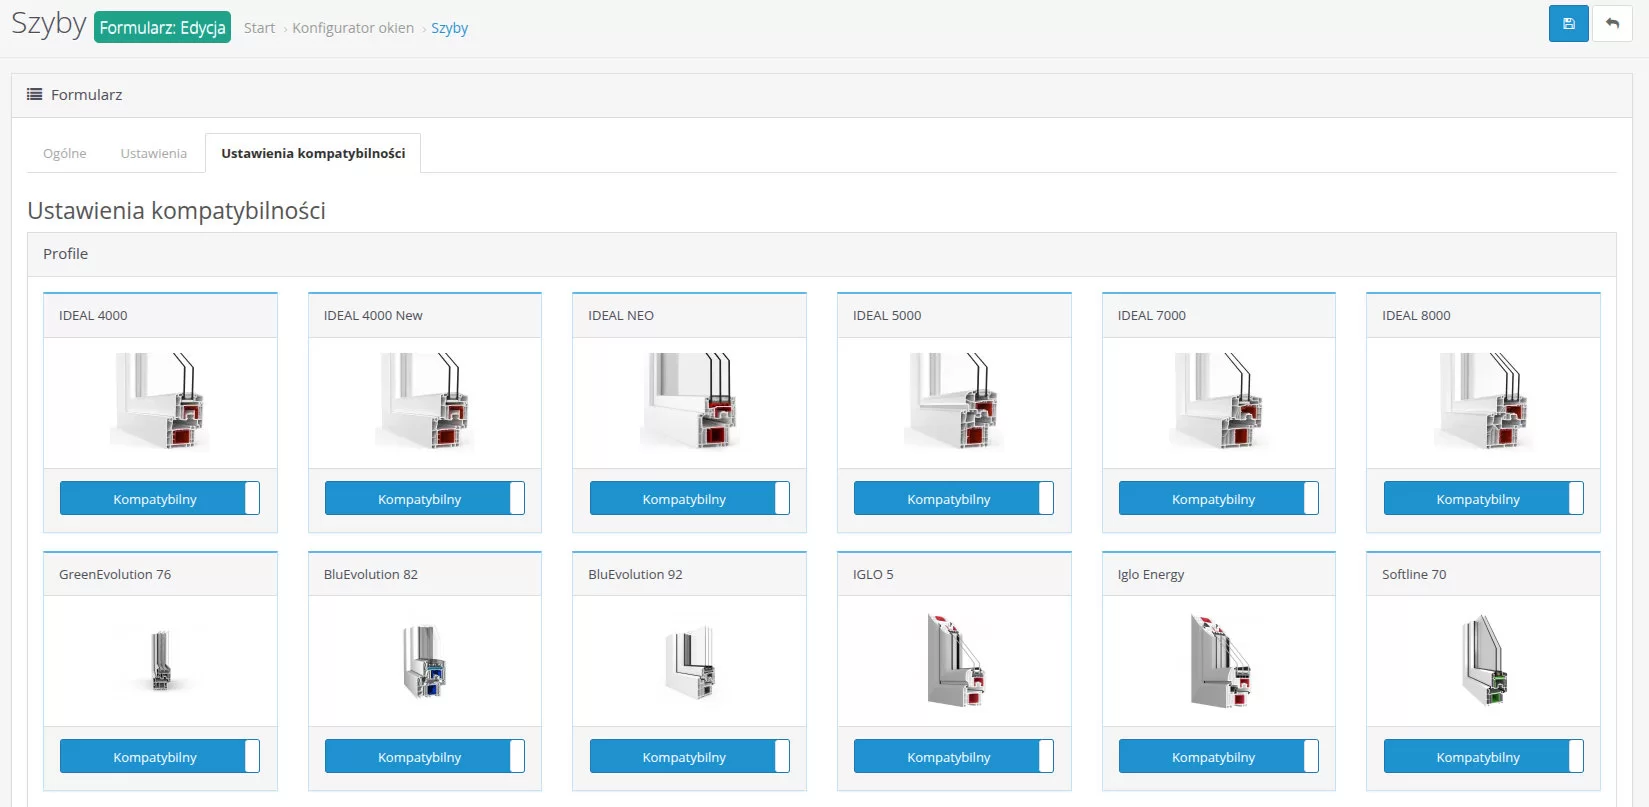The width and height of the screenshot is (1649, 807).
Task: Click the Formularz panel heading text
Action: [87, 94]
